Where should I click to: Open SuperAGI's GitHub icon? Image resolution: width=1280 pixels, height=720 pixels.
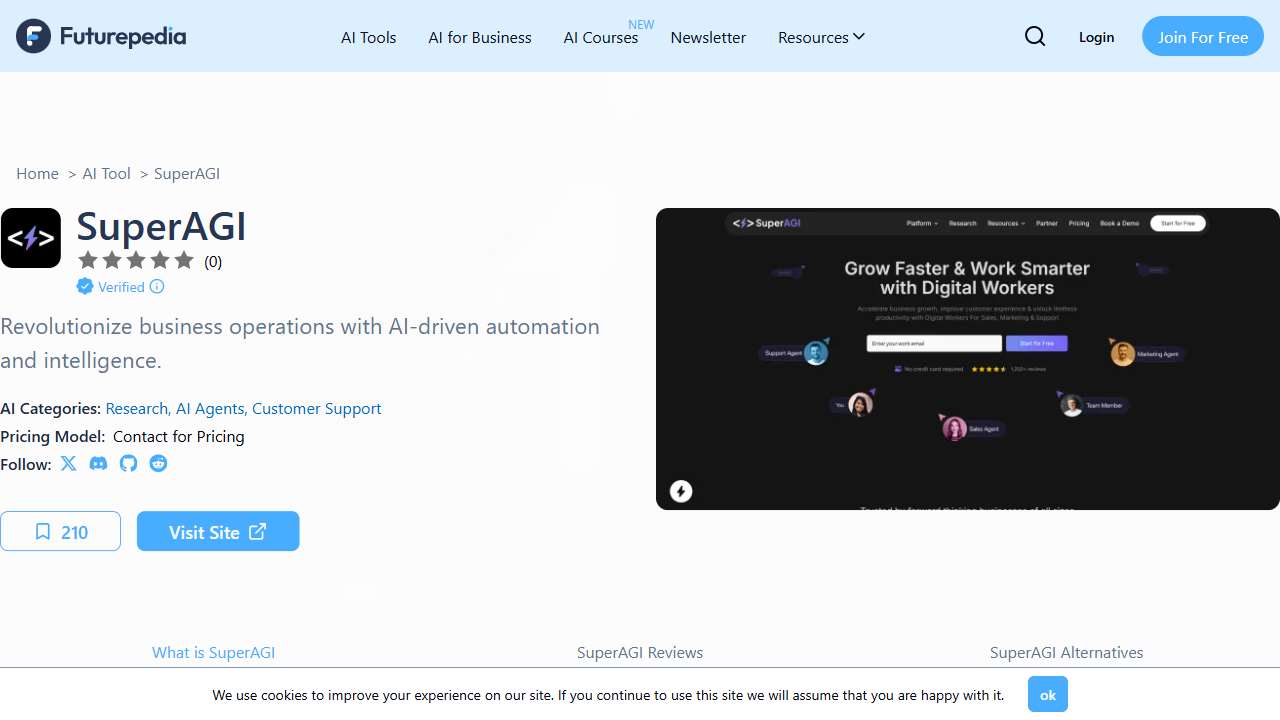[128, 464]
